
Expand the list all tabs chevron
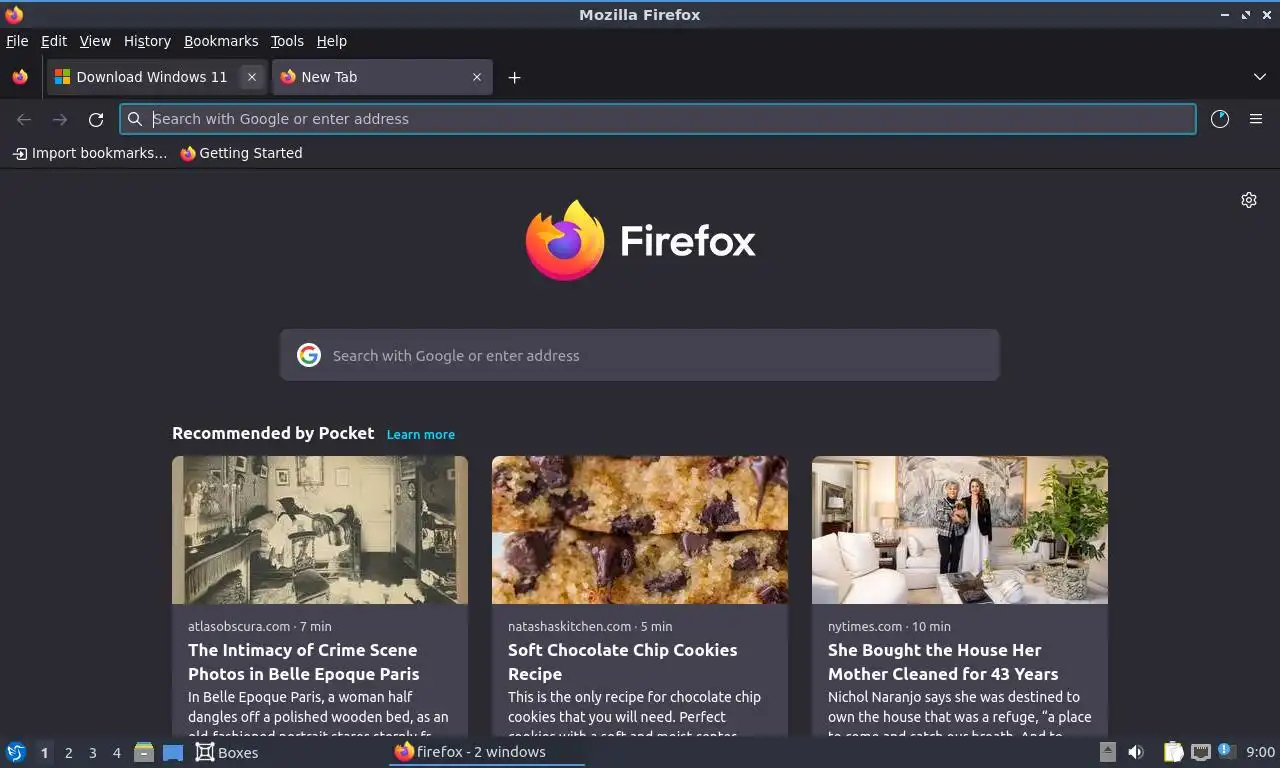coord(1260,77)
